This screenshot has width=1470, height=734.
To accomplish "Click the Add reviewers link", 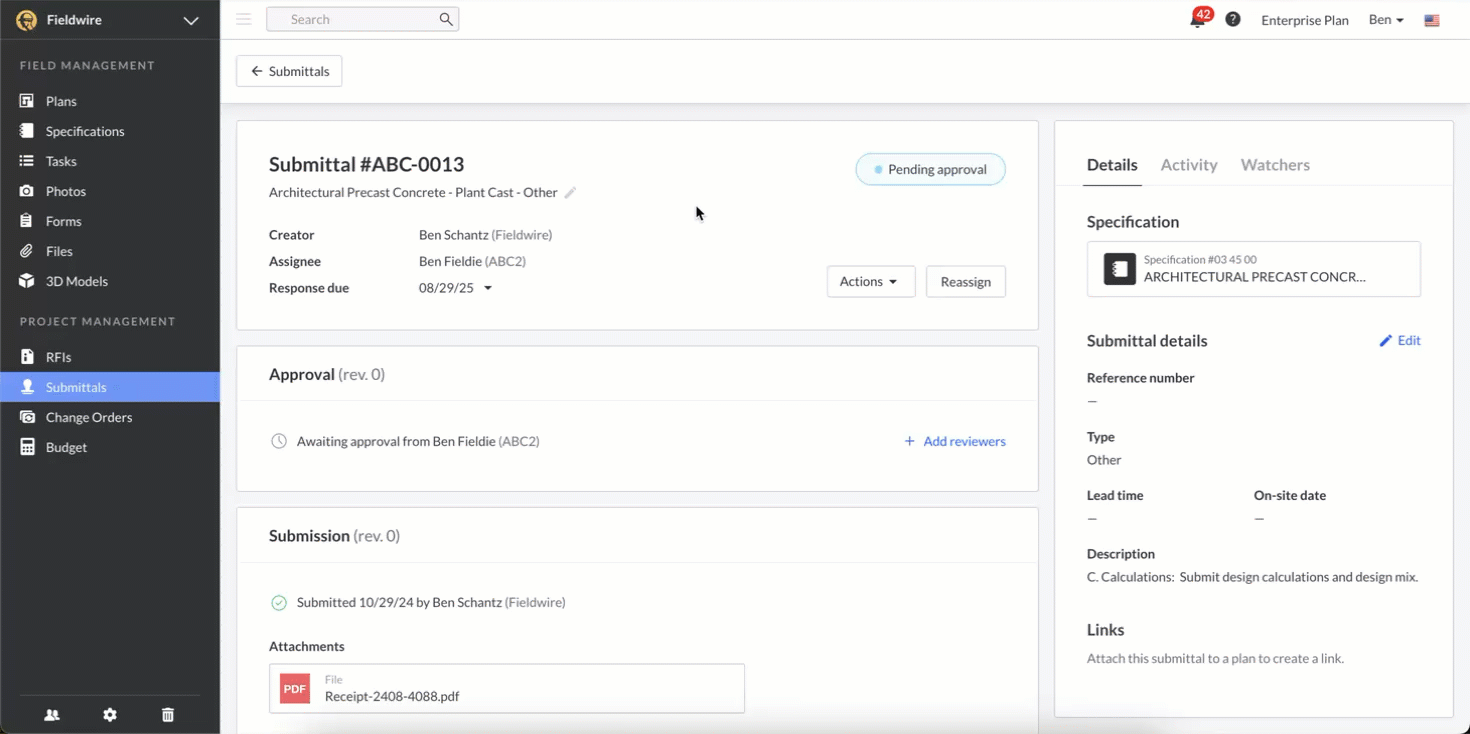I will (x=955, y=441).
